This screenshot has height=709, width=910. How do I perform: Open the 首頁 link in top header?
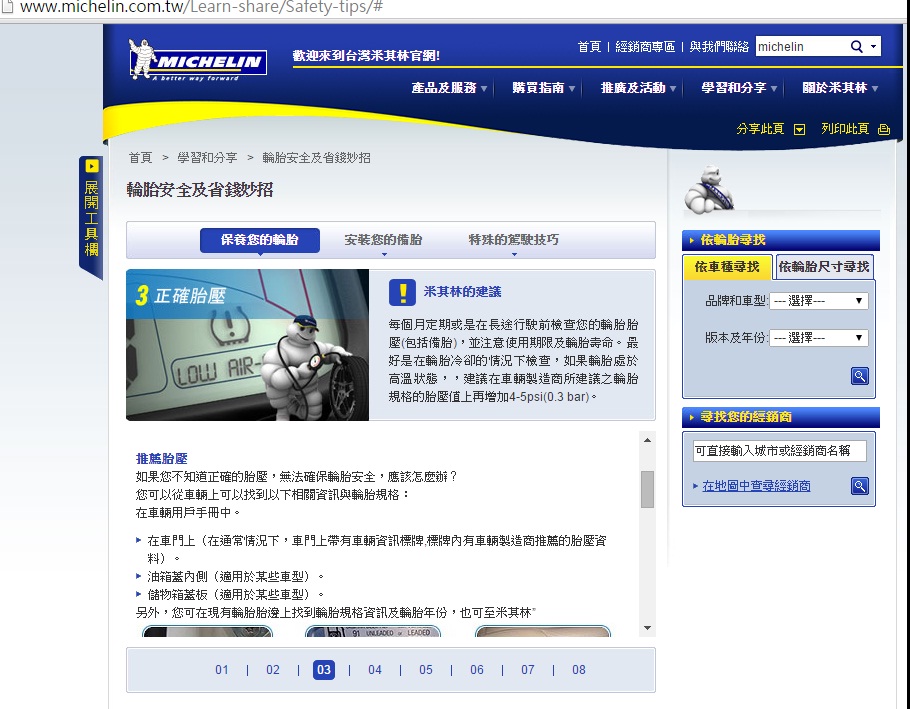(589, 46)
